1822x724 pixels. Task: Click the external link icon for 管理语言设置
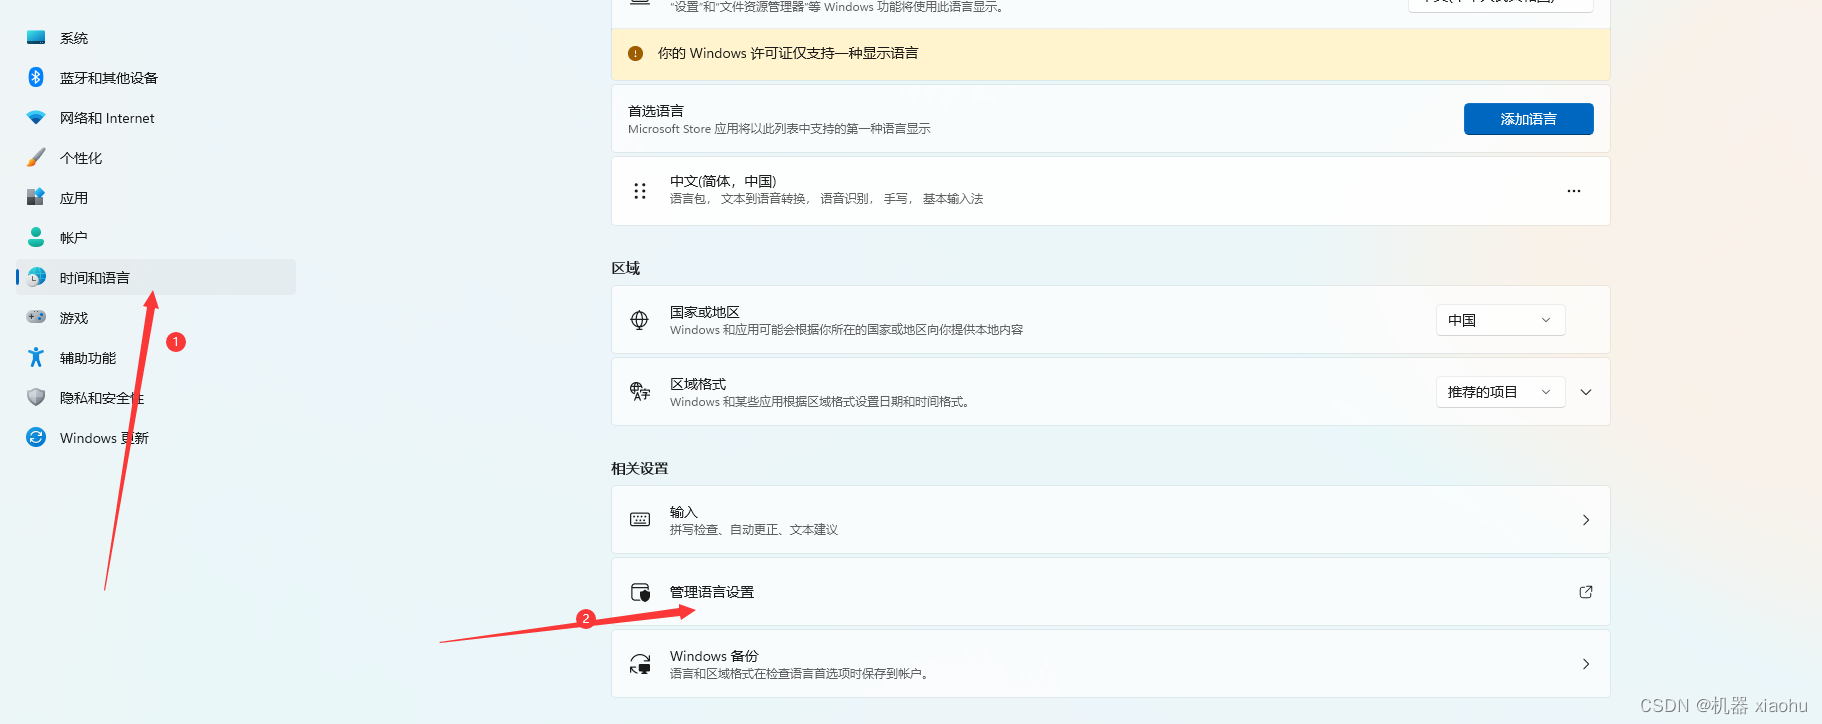pos(1586,592)
